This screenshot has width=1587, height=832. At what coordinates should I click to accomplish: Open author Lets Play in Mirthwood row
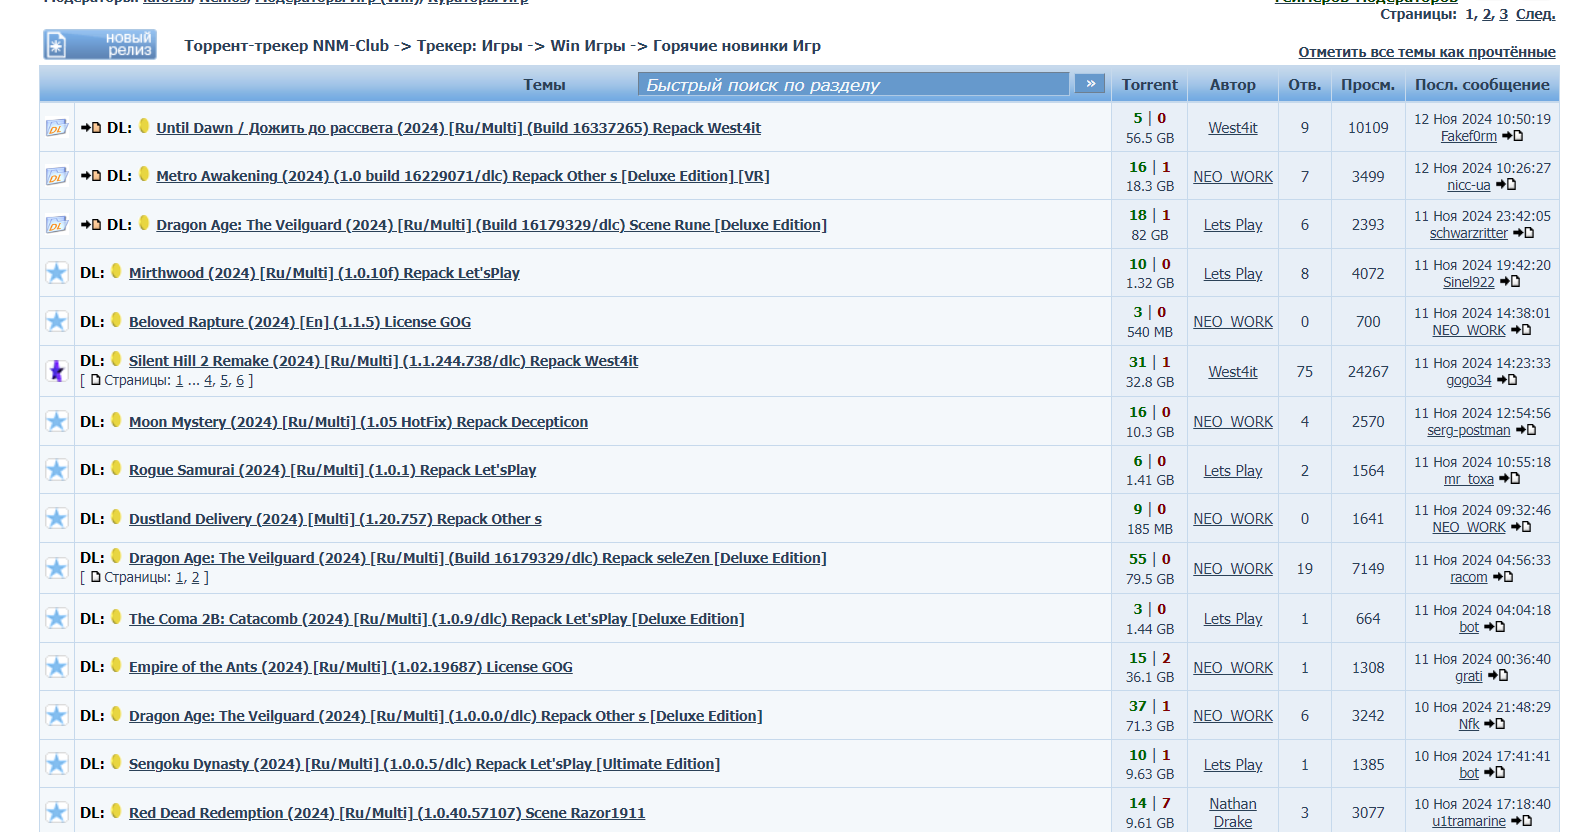pyautogui.click(x=1233, y=274)
